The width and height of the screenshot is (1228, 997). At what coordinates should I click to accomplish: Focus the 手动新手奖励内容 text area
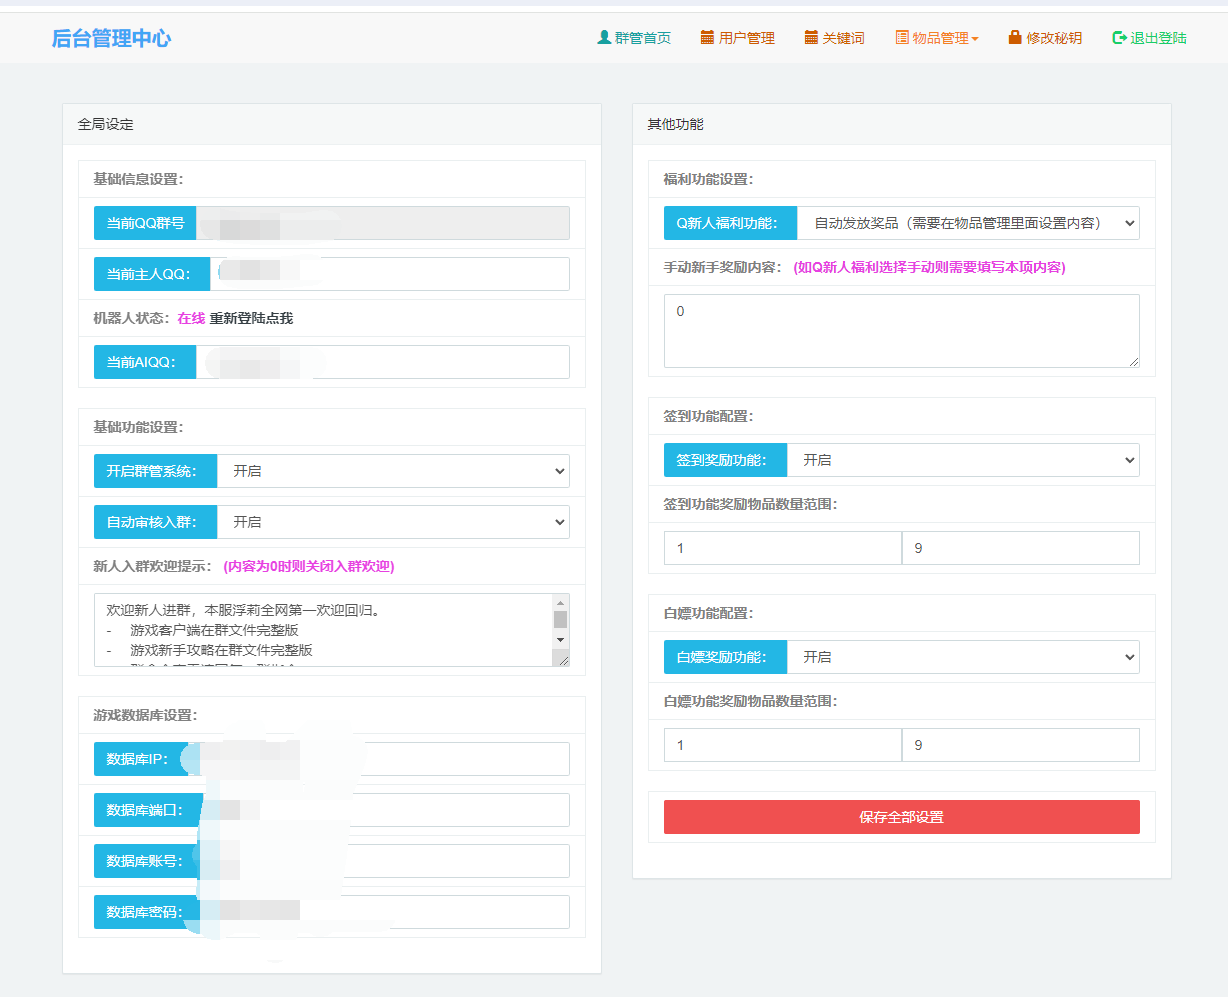point(901,331)
